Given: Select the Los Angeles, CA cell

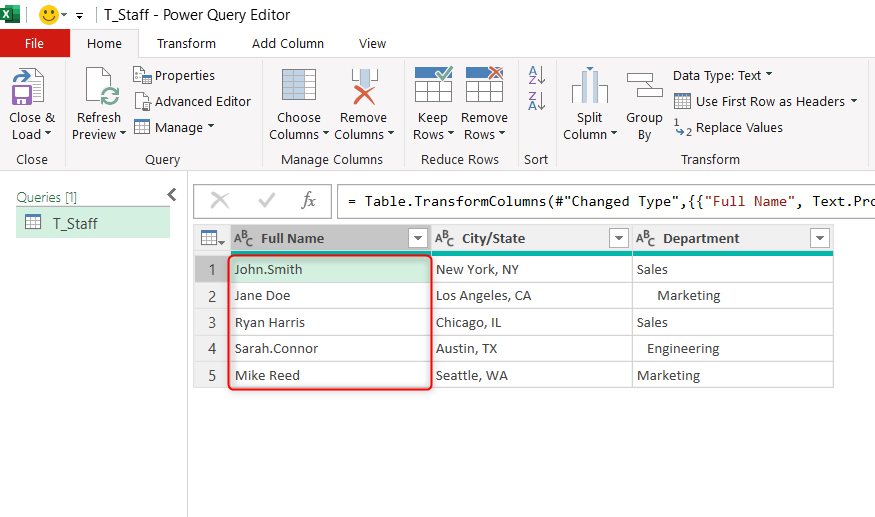Looking at the screenshot, I should pos(532,296).
